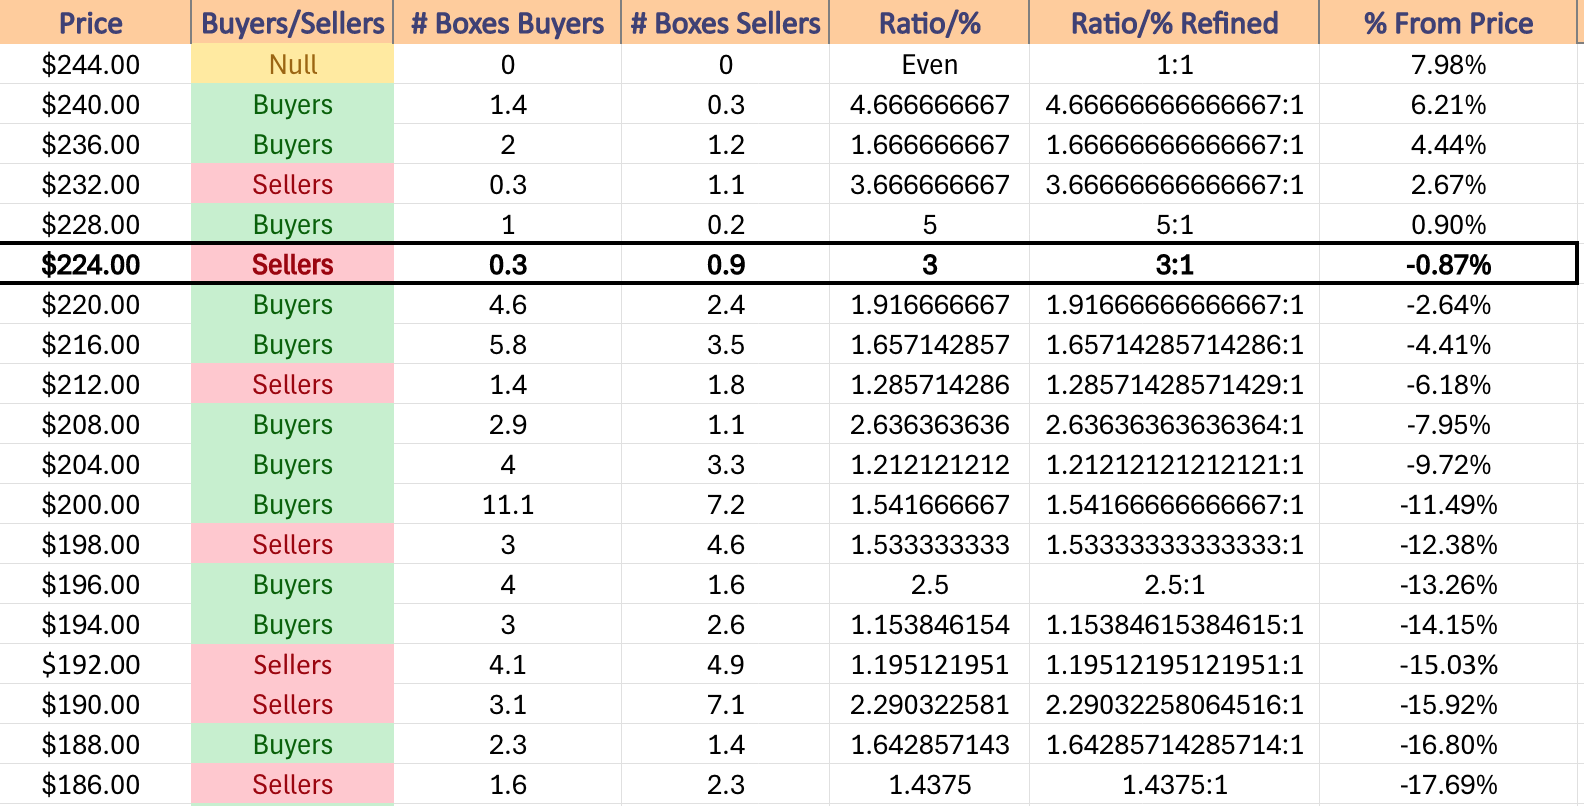Select the # Boxes Sellers column header

[x=726, y=23]
